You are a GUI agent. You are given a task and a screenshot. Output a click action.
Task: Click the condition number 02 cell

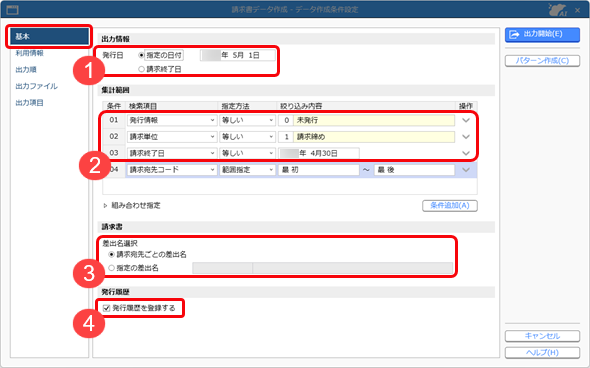tap(114, 137)
